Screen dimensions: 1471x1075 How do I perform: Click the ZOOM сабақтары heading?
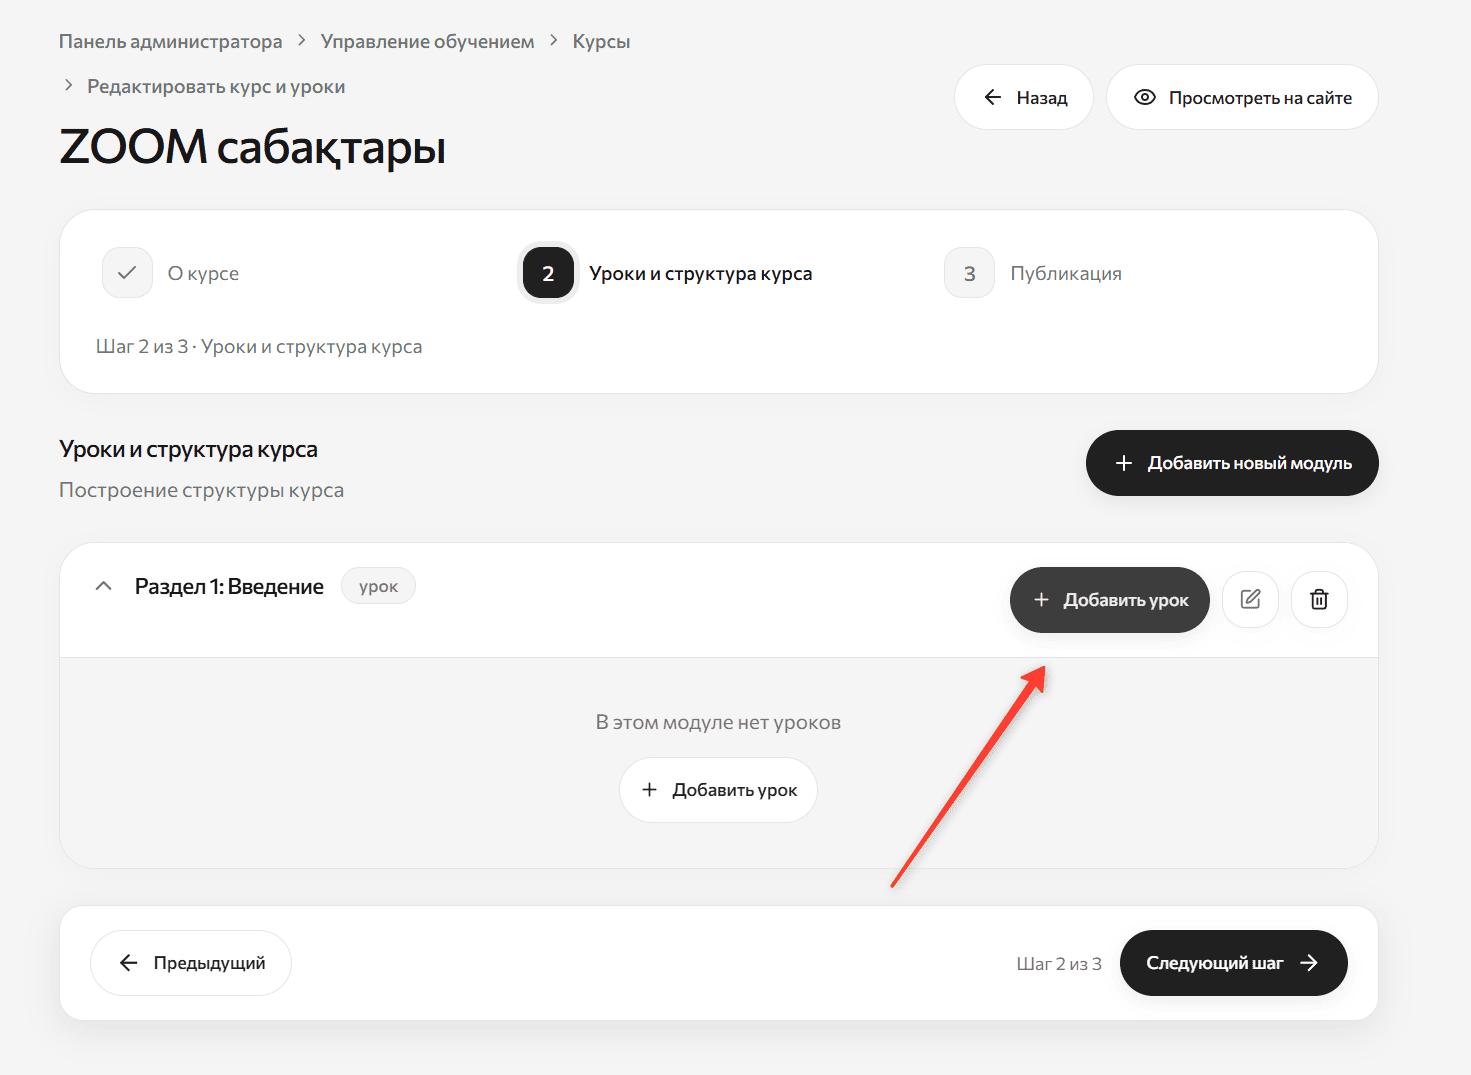252,147
